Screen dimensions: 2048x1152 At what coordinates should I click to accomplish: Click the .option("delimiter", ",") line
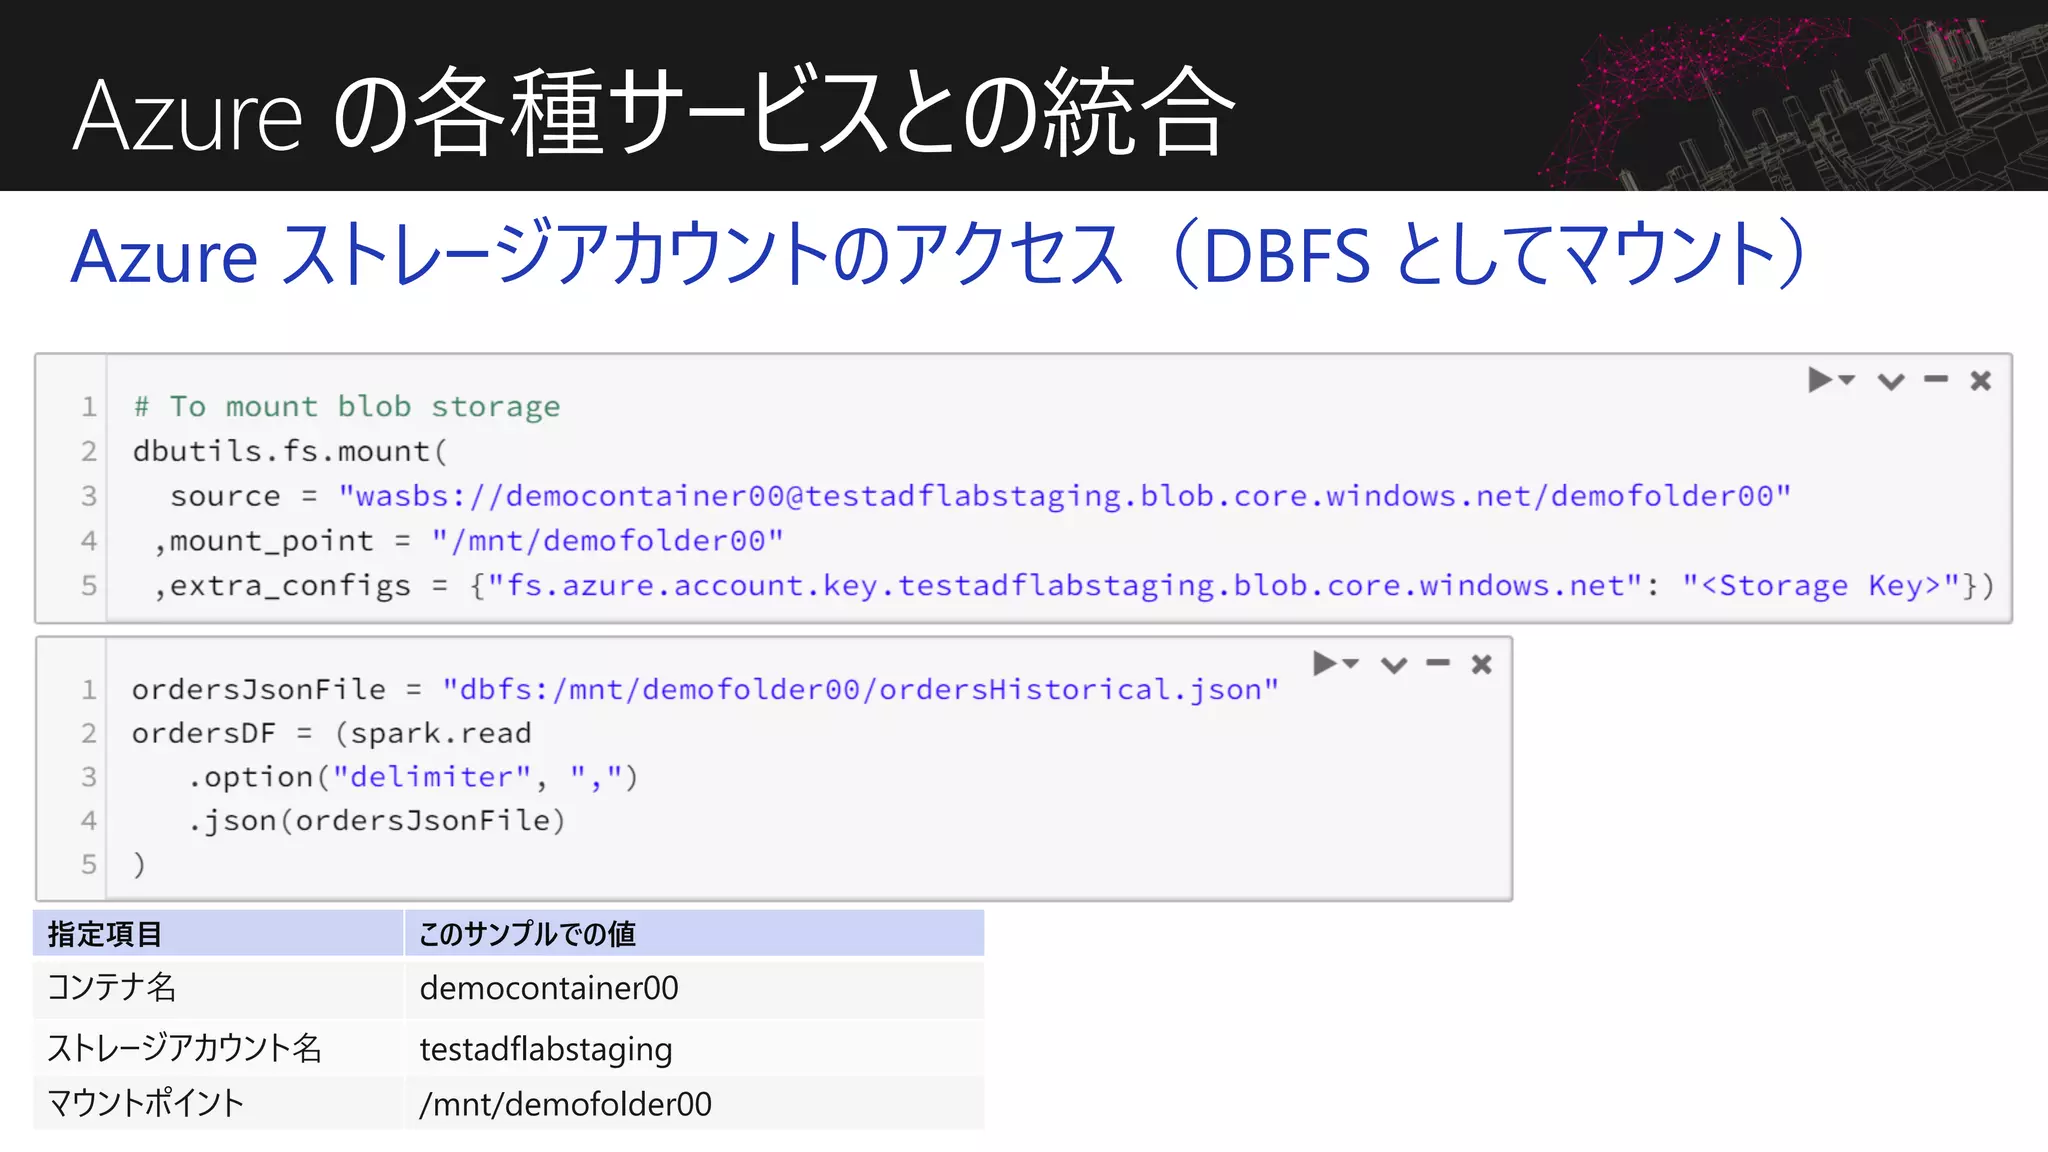click(413, 777)
